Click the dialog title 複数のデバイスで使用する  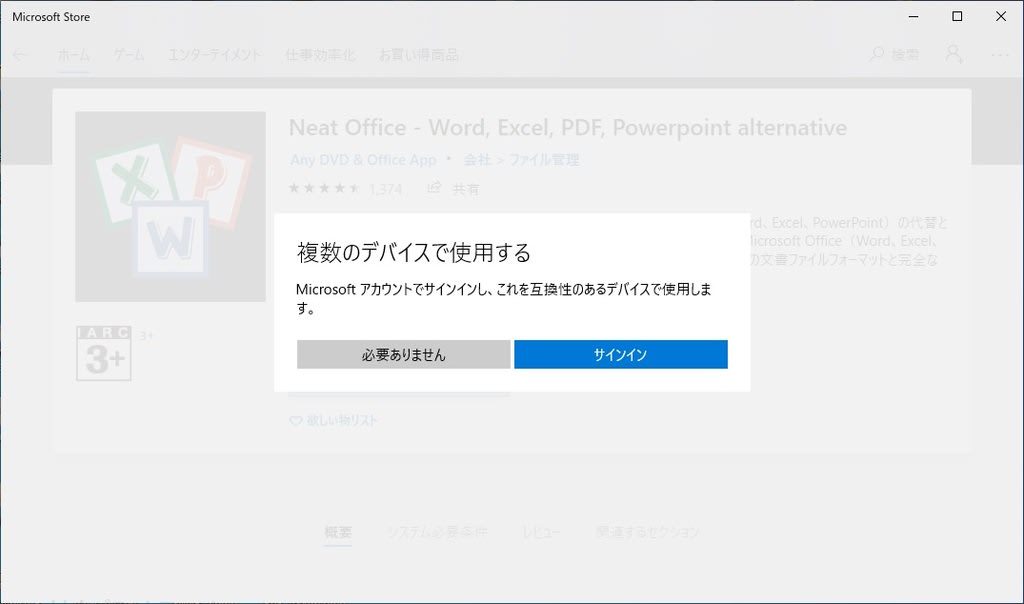click(x=414, y=252)
